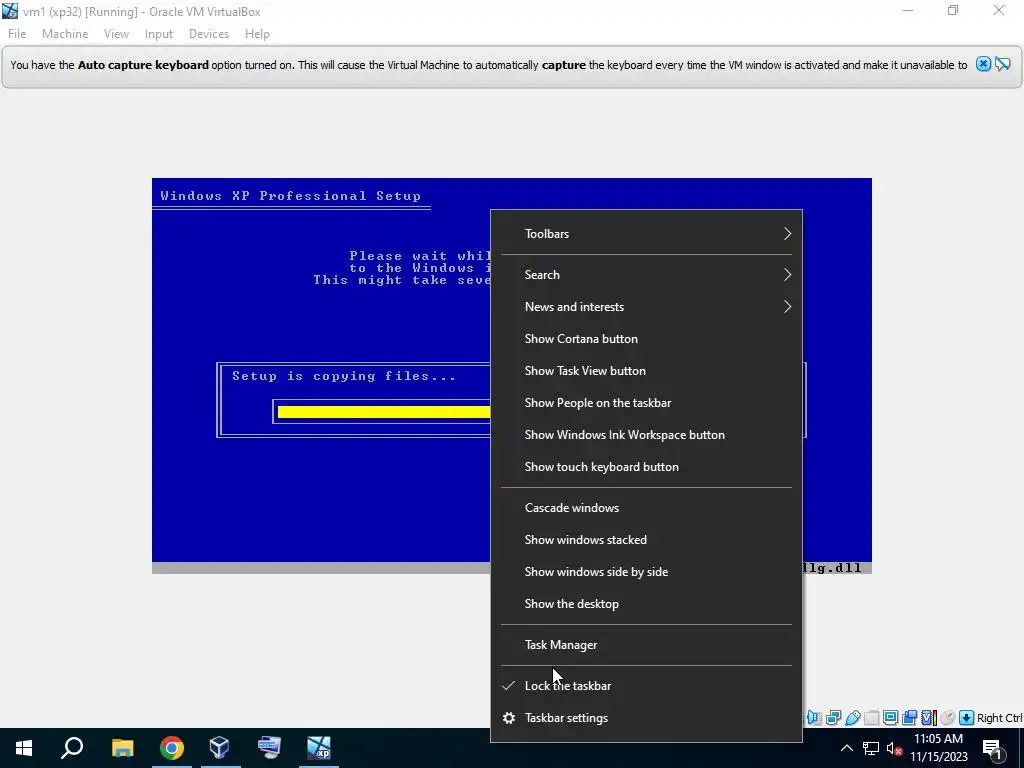
Task: Open VirtualBox Manager cube icon in taskbar
Action: pos(219,748)
